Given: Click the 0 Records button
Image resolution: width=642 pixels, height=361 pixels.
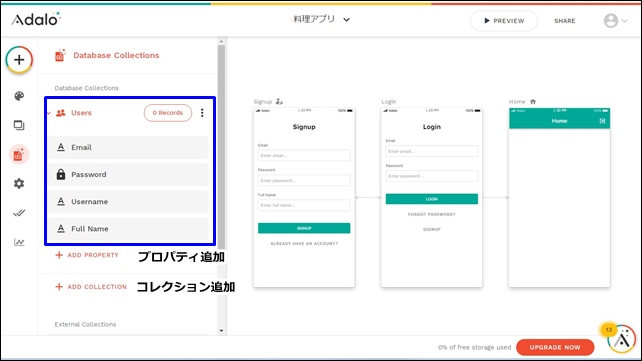Looking at the screenshot, I should (167, 113).
